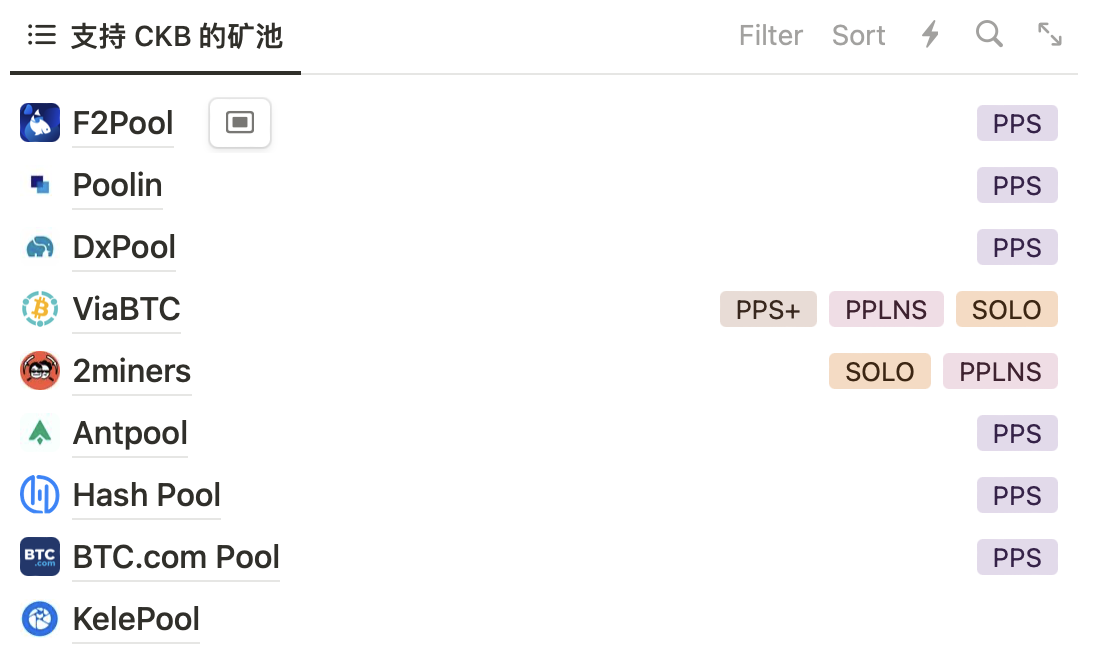
Task: Click the F2Pool fish logo icon
Action: [40, 123]
